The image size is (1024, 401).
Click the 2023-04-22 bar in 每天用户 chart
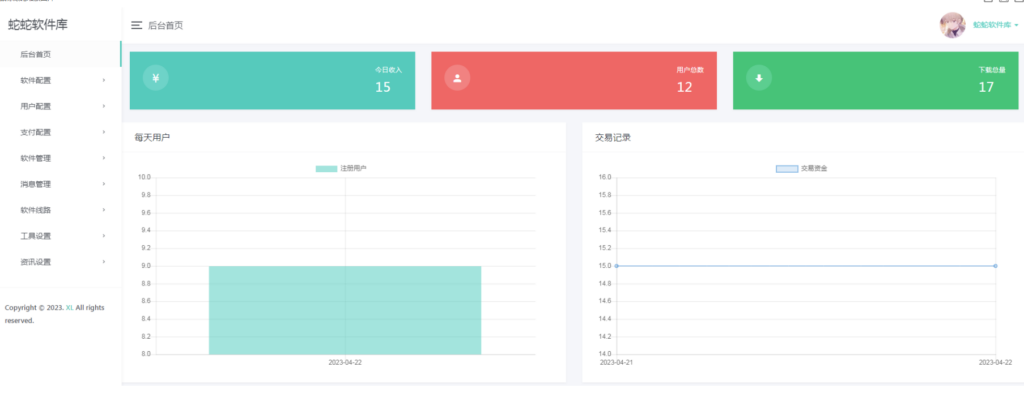coord(345,310)
